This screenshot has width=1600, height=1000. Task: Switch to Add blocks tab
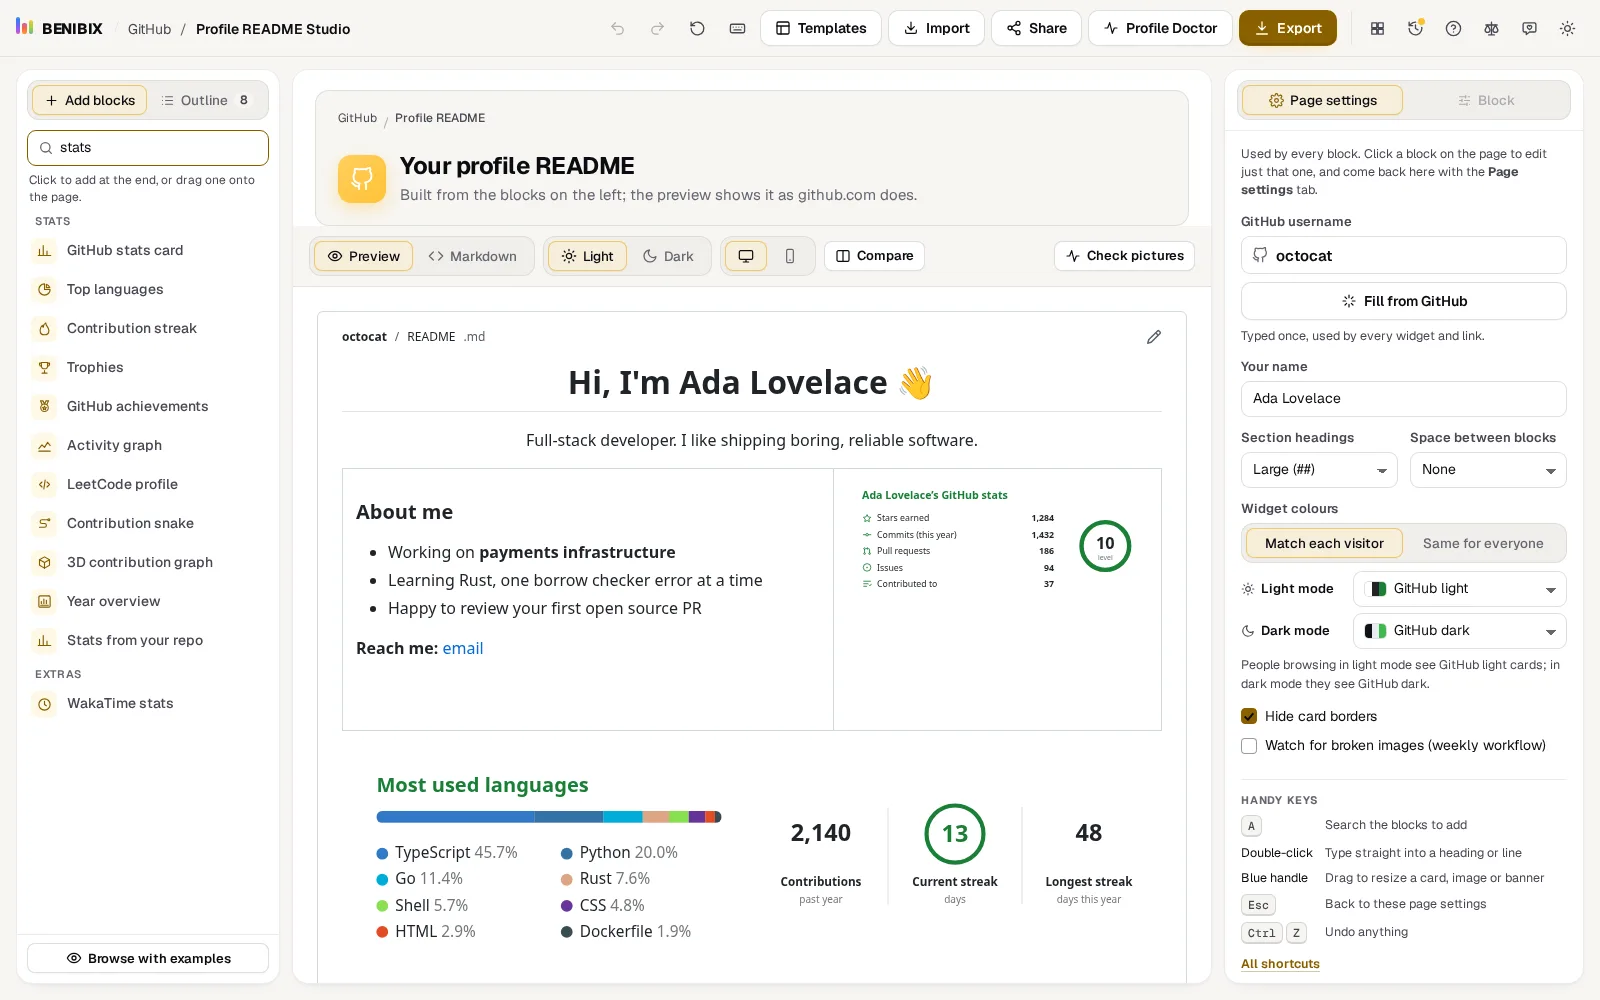click(90, 100)
